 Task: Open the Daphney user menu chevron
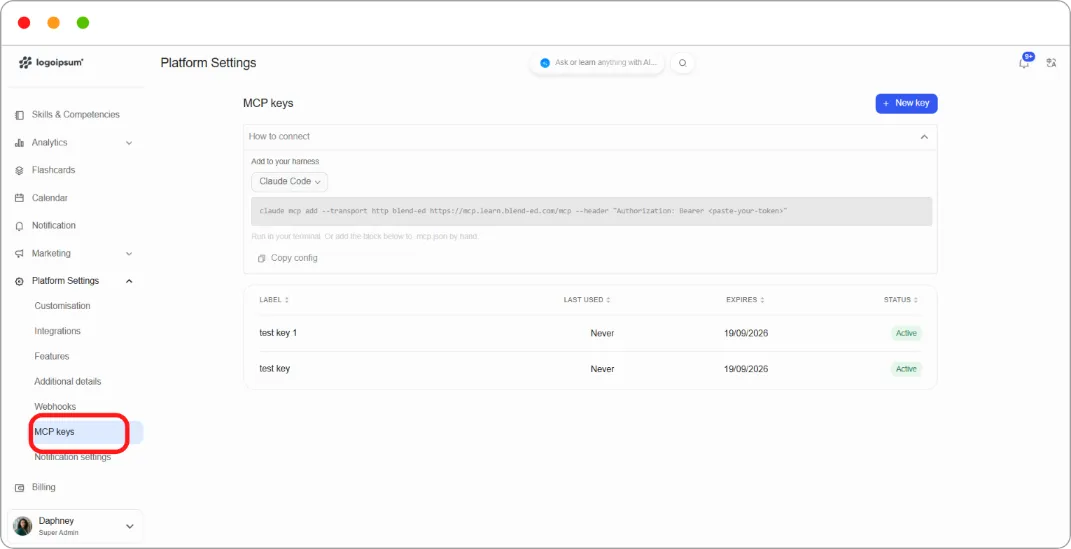130,526
